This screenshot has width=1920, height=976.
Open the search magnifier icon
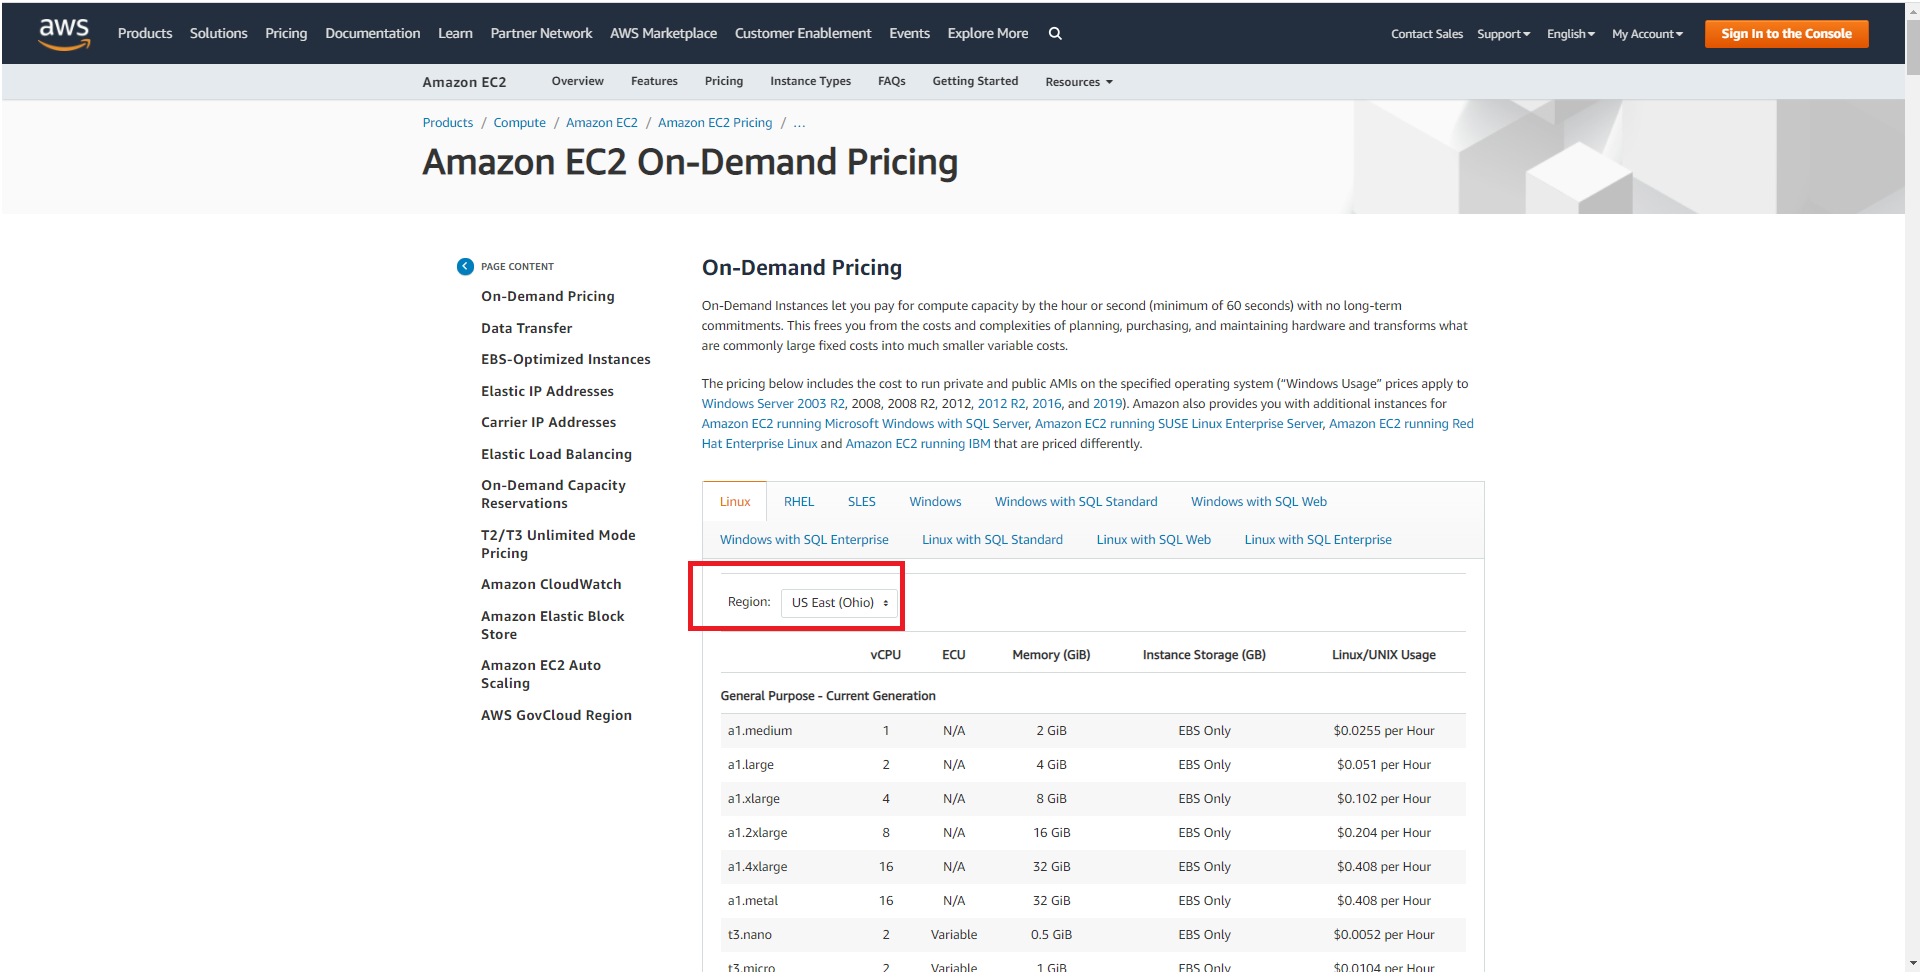[x=1055, y=33]
